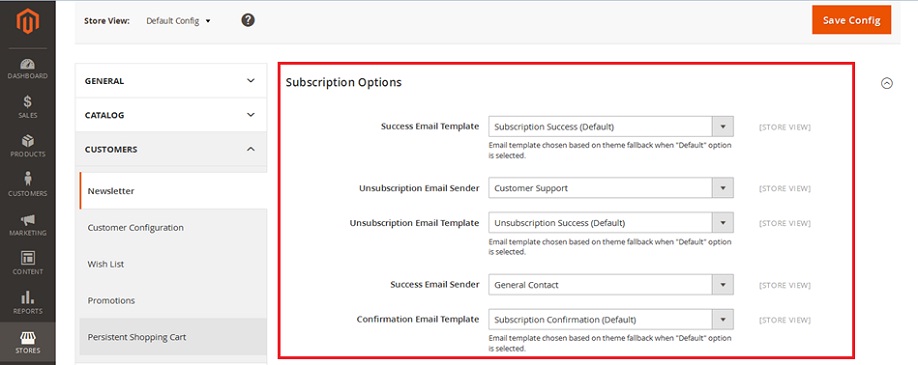The height and width of the screenshot is (365, 918).
Task: Open the Customers person icon
Action: point(28,179)
